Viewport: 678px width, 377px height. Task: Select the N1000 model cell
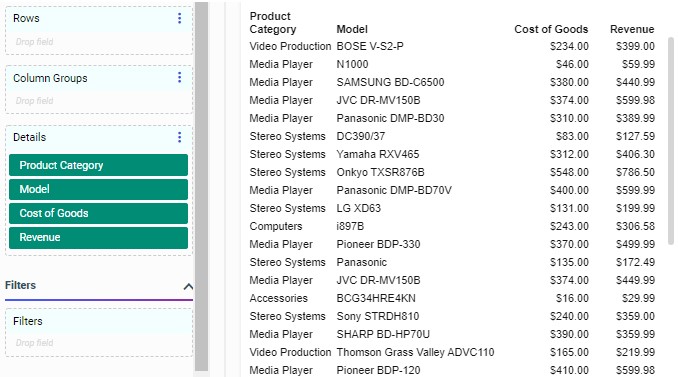pos(352,64)
